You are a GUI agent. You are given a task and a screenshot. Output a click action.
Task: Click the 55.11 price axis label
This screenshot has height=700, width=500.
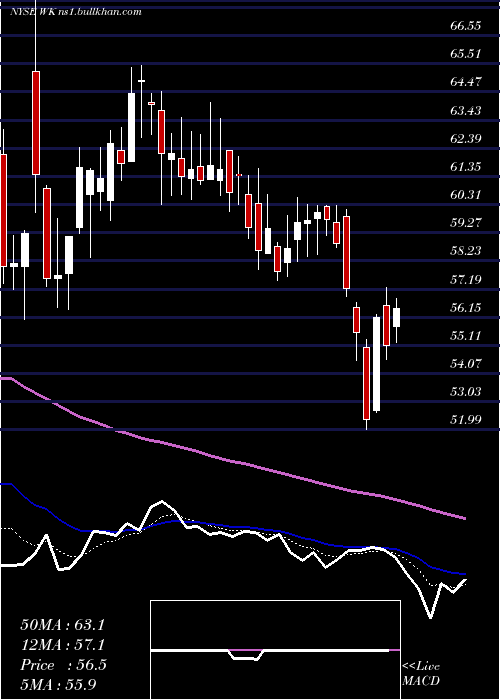(x=466, y=336)
